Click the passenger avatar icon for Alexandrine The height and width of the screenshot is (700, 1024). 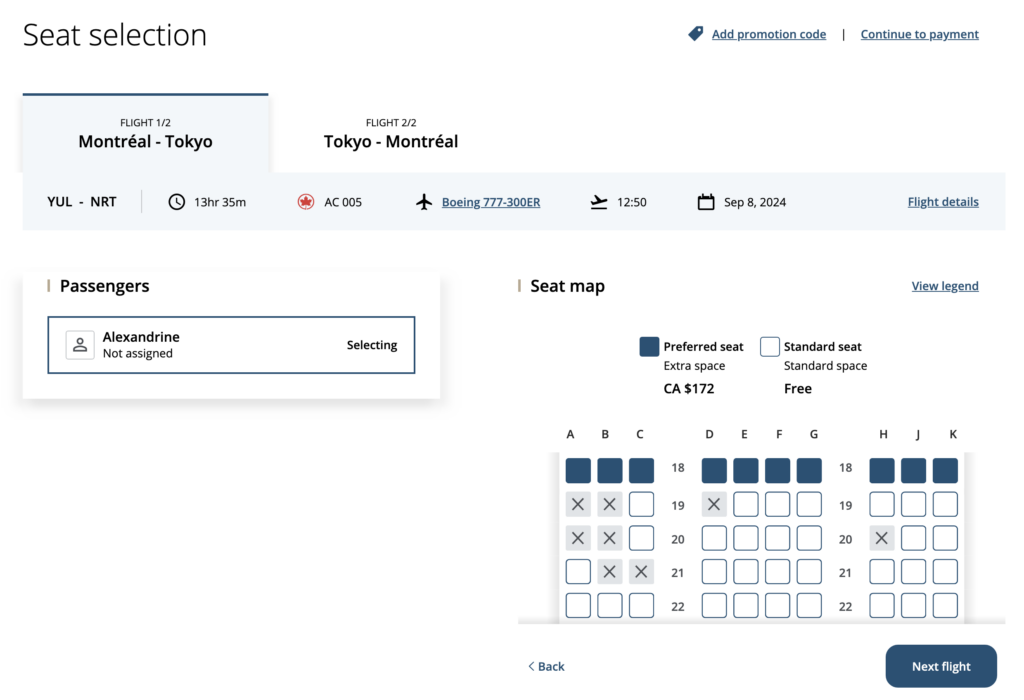80,345
